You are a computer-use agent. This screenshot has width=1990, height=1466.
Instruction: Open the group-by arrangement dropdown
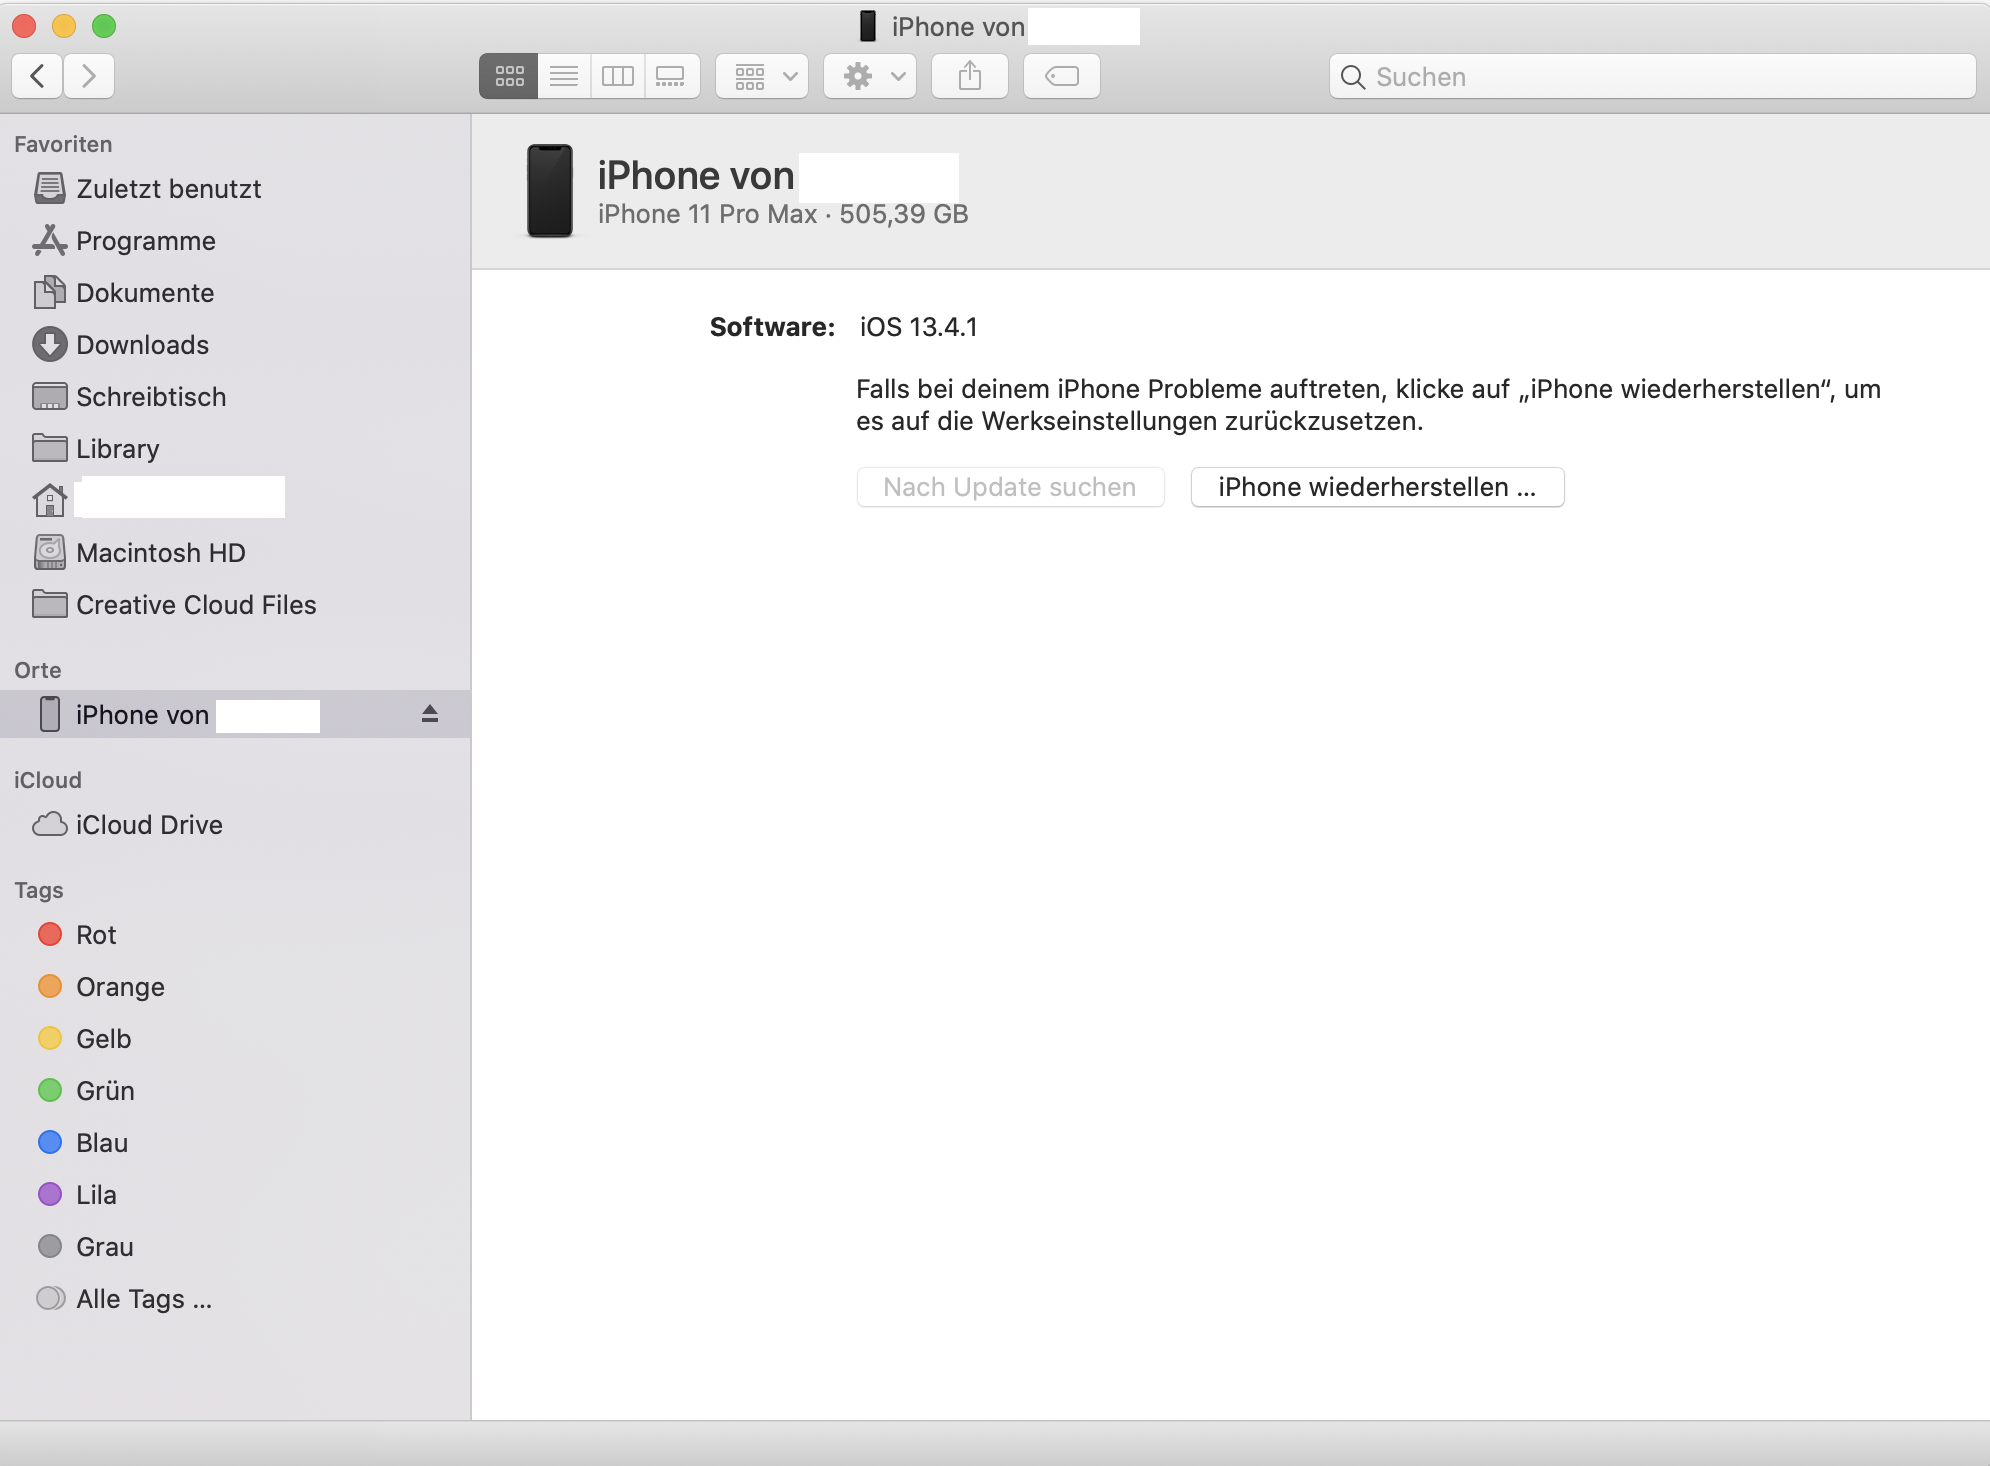click(762, 76)
